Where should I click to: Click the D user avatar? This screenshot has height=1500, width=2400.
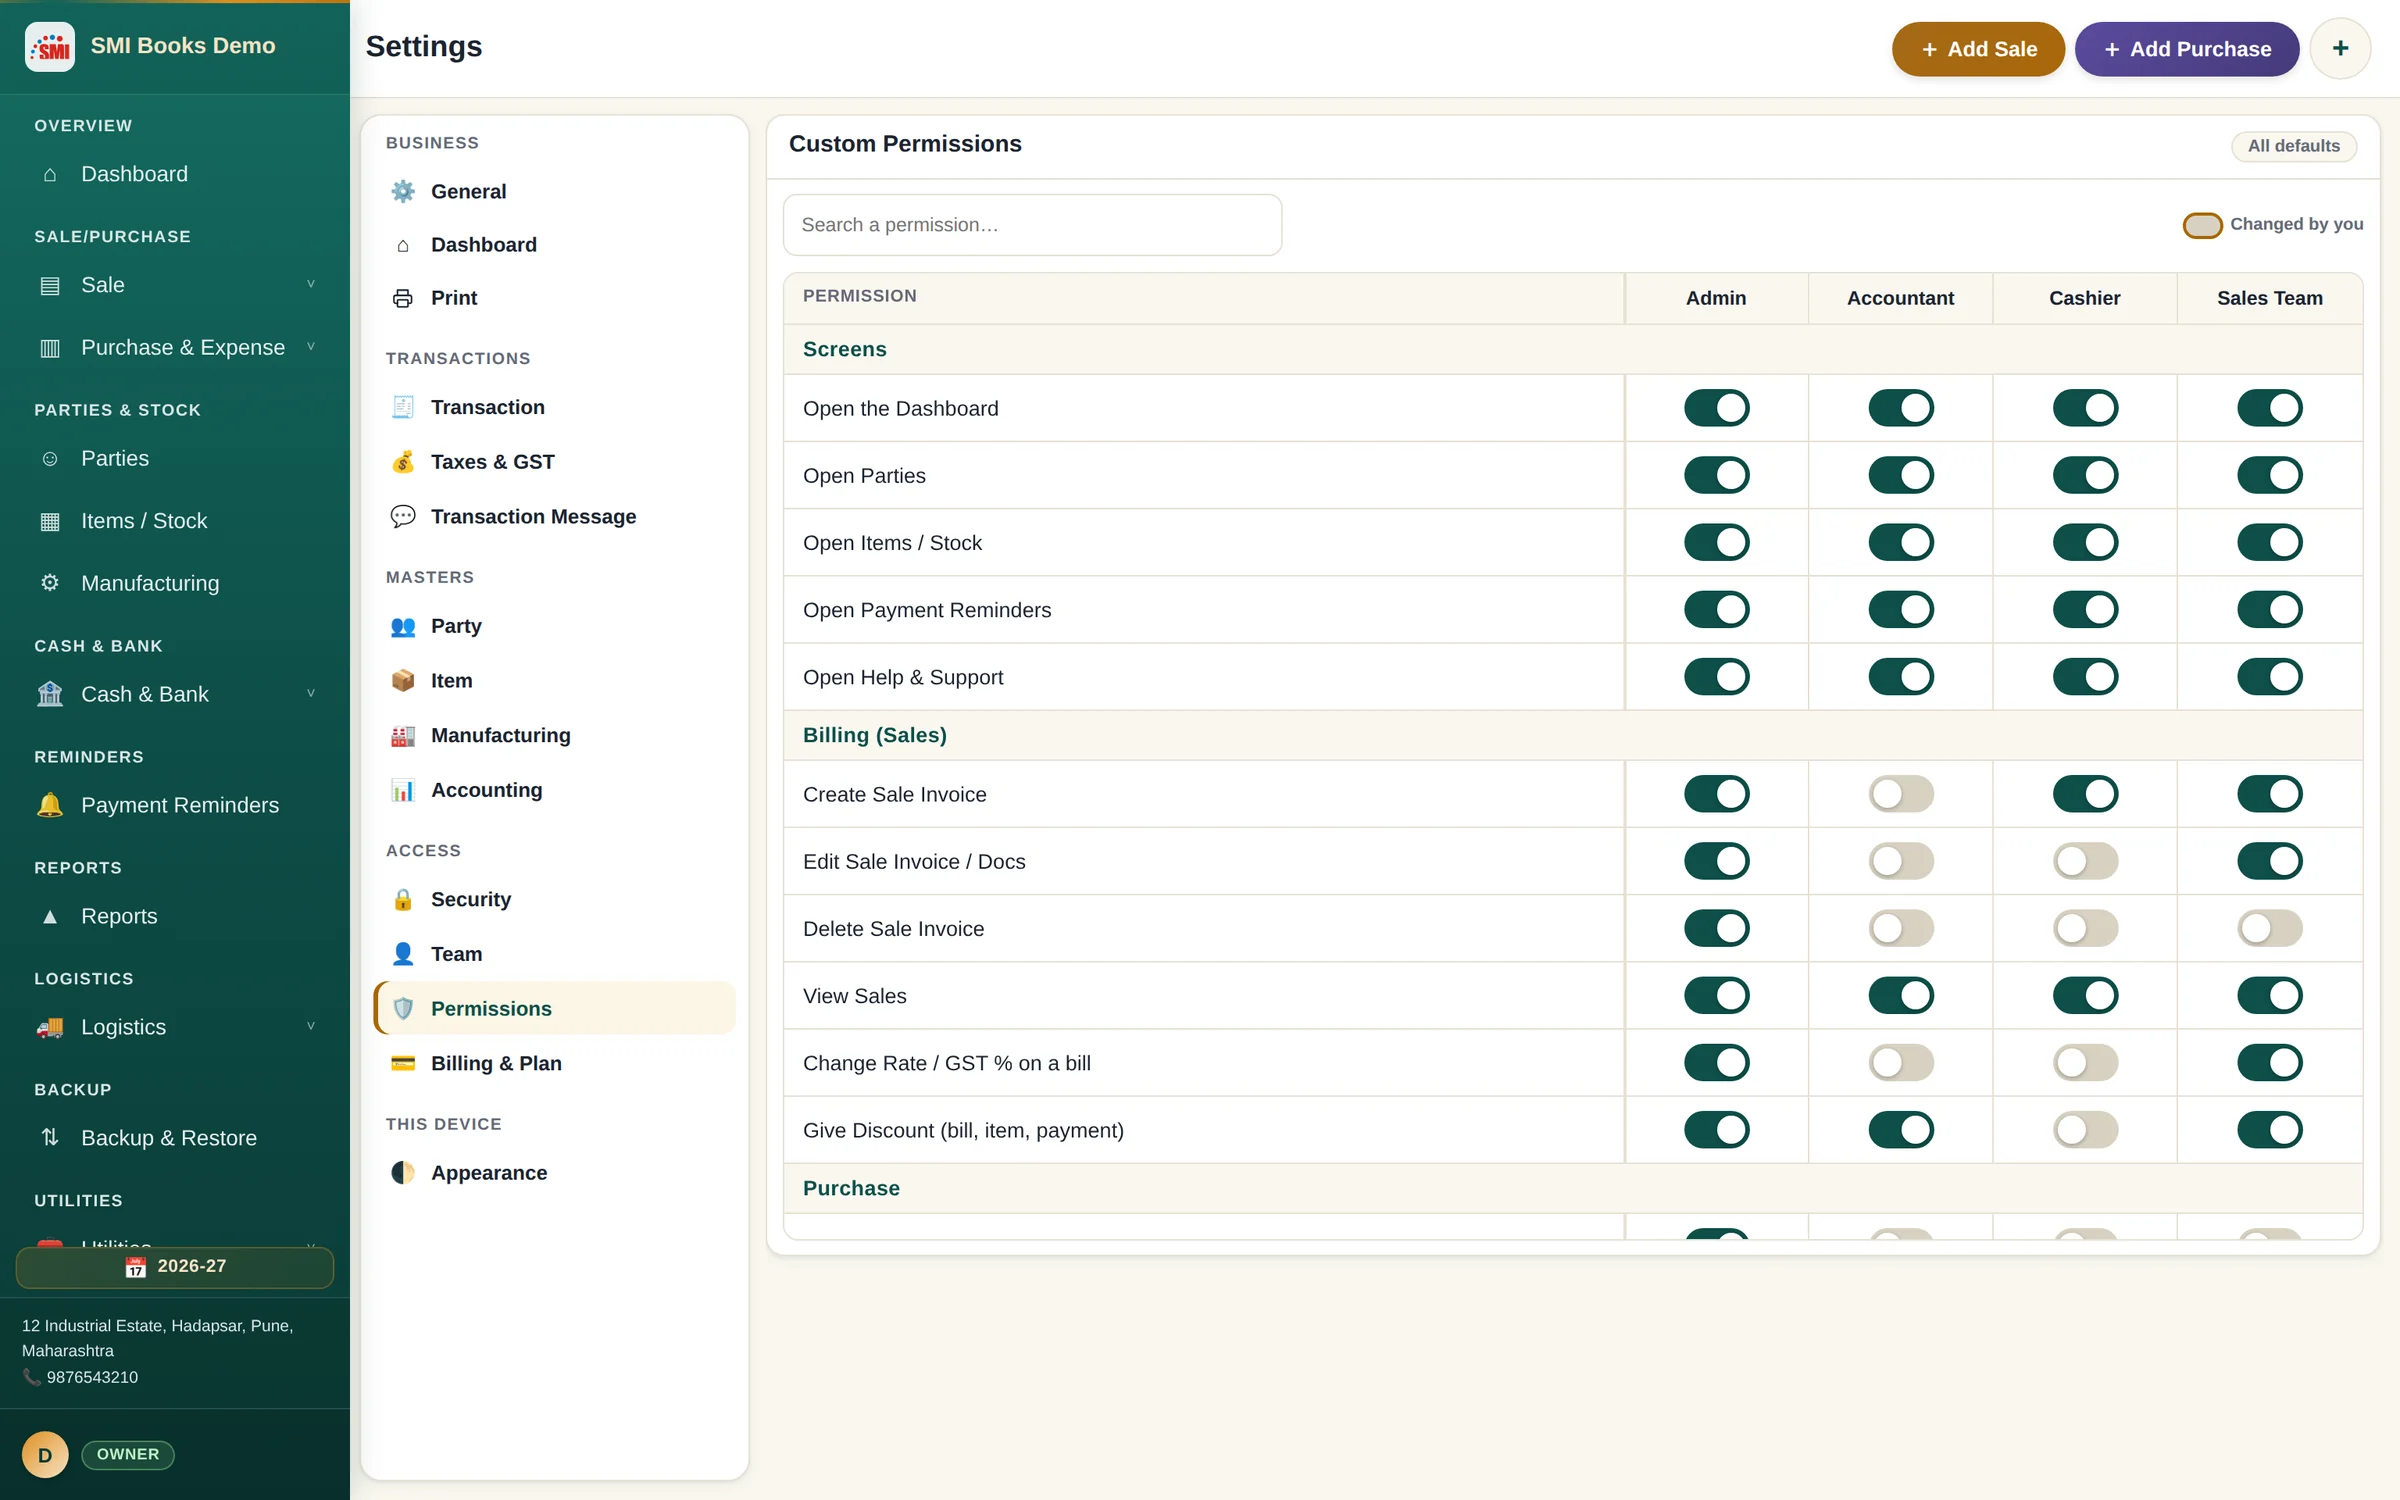45,1455
